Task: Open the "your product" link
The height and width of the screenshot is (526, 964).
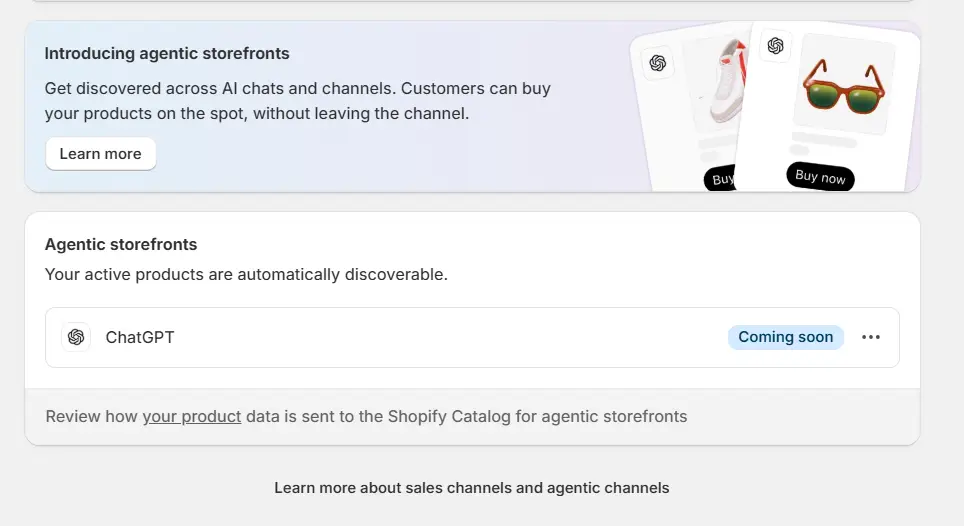Action: [x=192, y=416]
